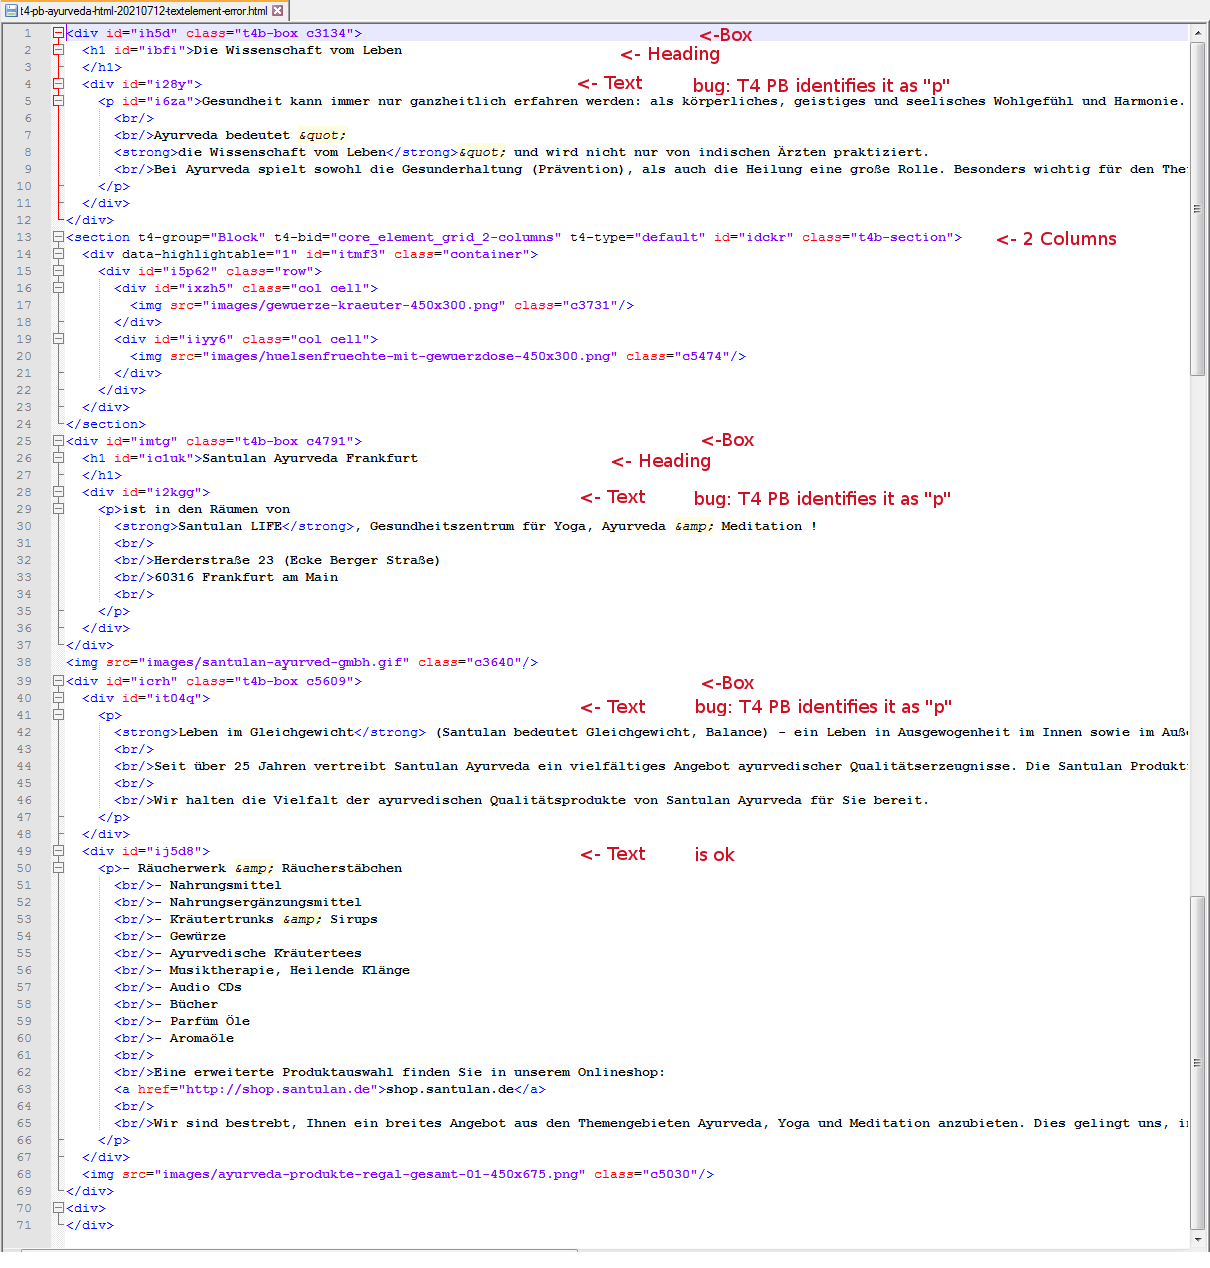Screen dimensions: 1210x1268
Task: Collapse the div id="ih5d" block on line 1
Action: pos(58,33)
